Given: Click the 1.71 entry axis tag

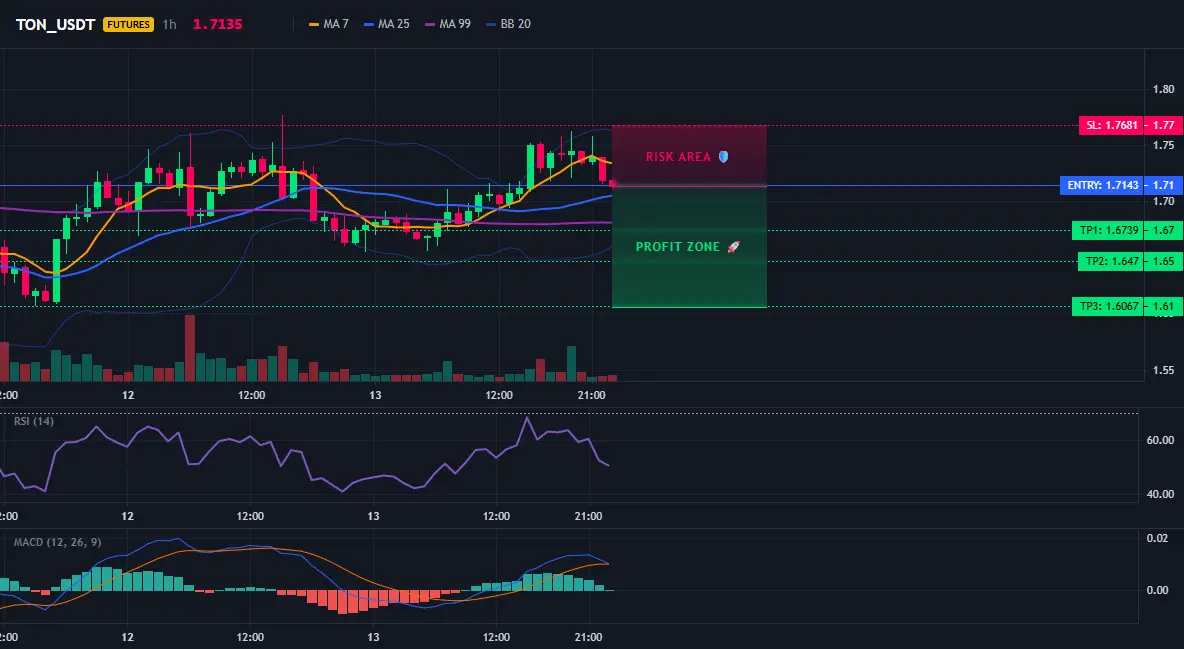Looking at the screenshot, I should [x=1164, y=185].
